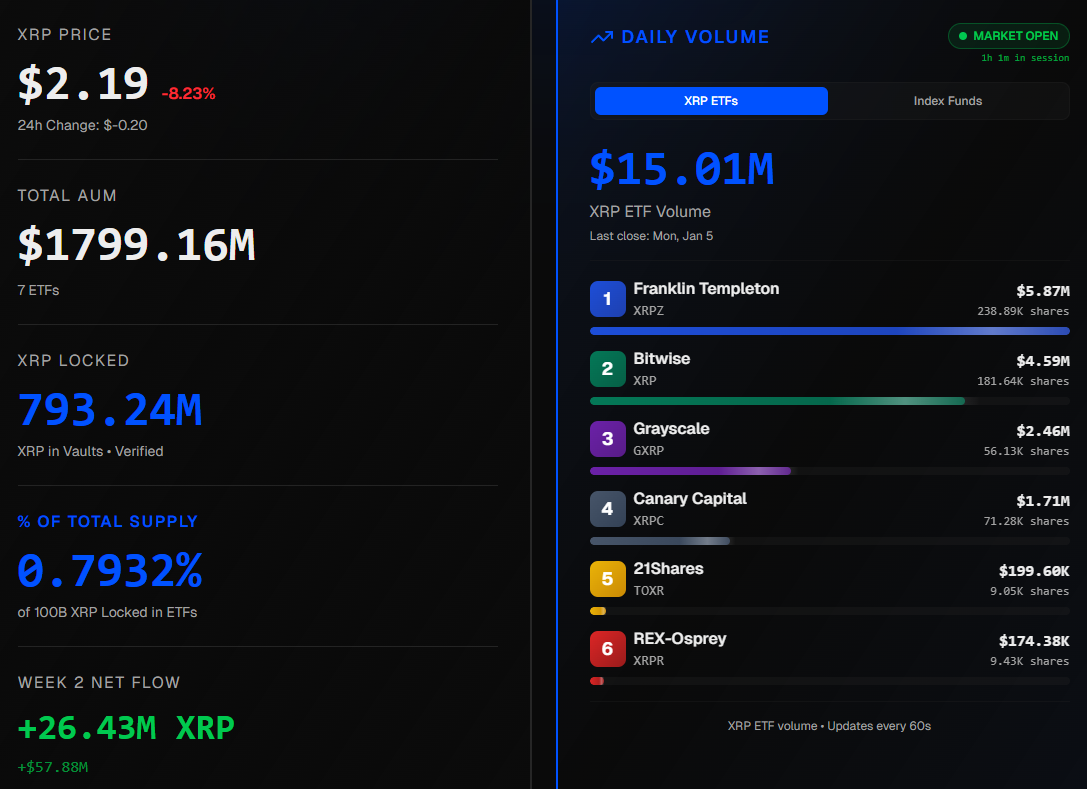Screen dimensions: 1087x789
Task: Click the -8.23% price change
Action: click(x=189, y=94)
